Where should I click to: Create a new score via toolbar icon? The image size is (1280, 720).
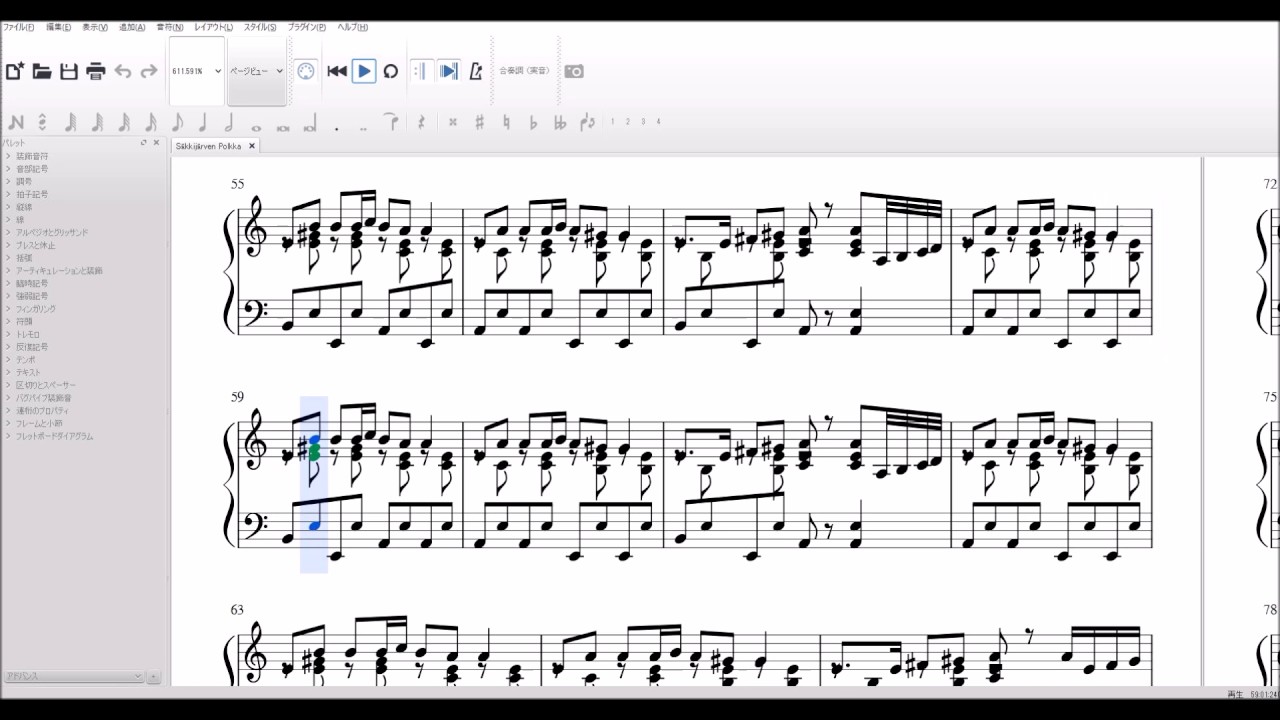click(15, 71)
